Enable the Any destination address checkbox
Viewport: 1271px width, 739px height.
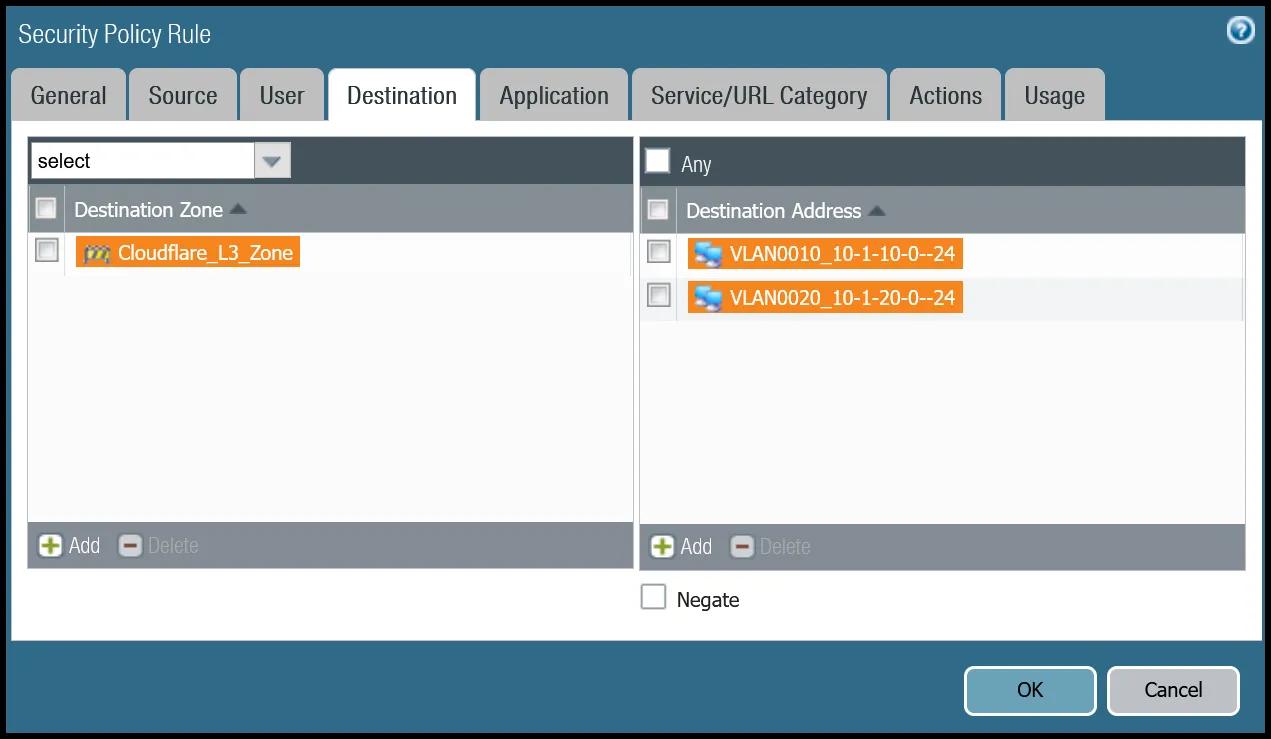[658, 162]
